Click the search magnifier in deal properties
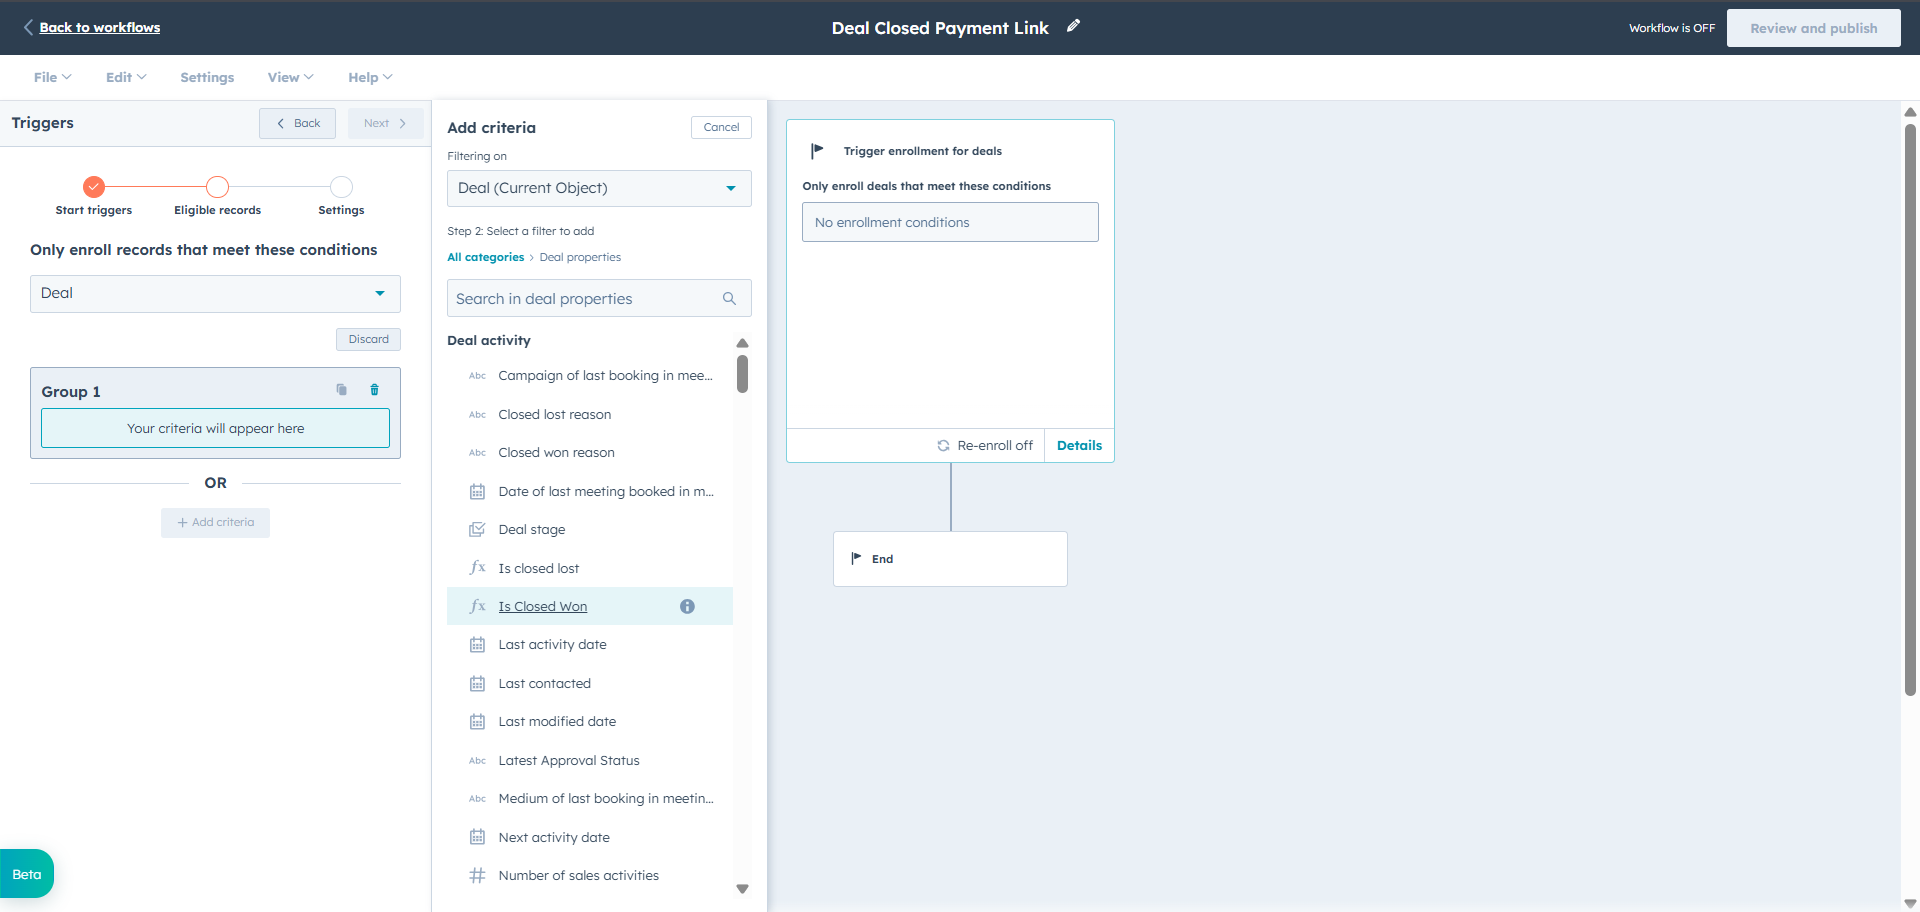1920x912 pixels. [x=729, y=298]
